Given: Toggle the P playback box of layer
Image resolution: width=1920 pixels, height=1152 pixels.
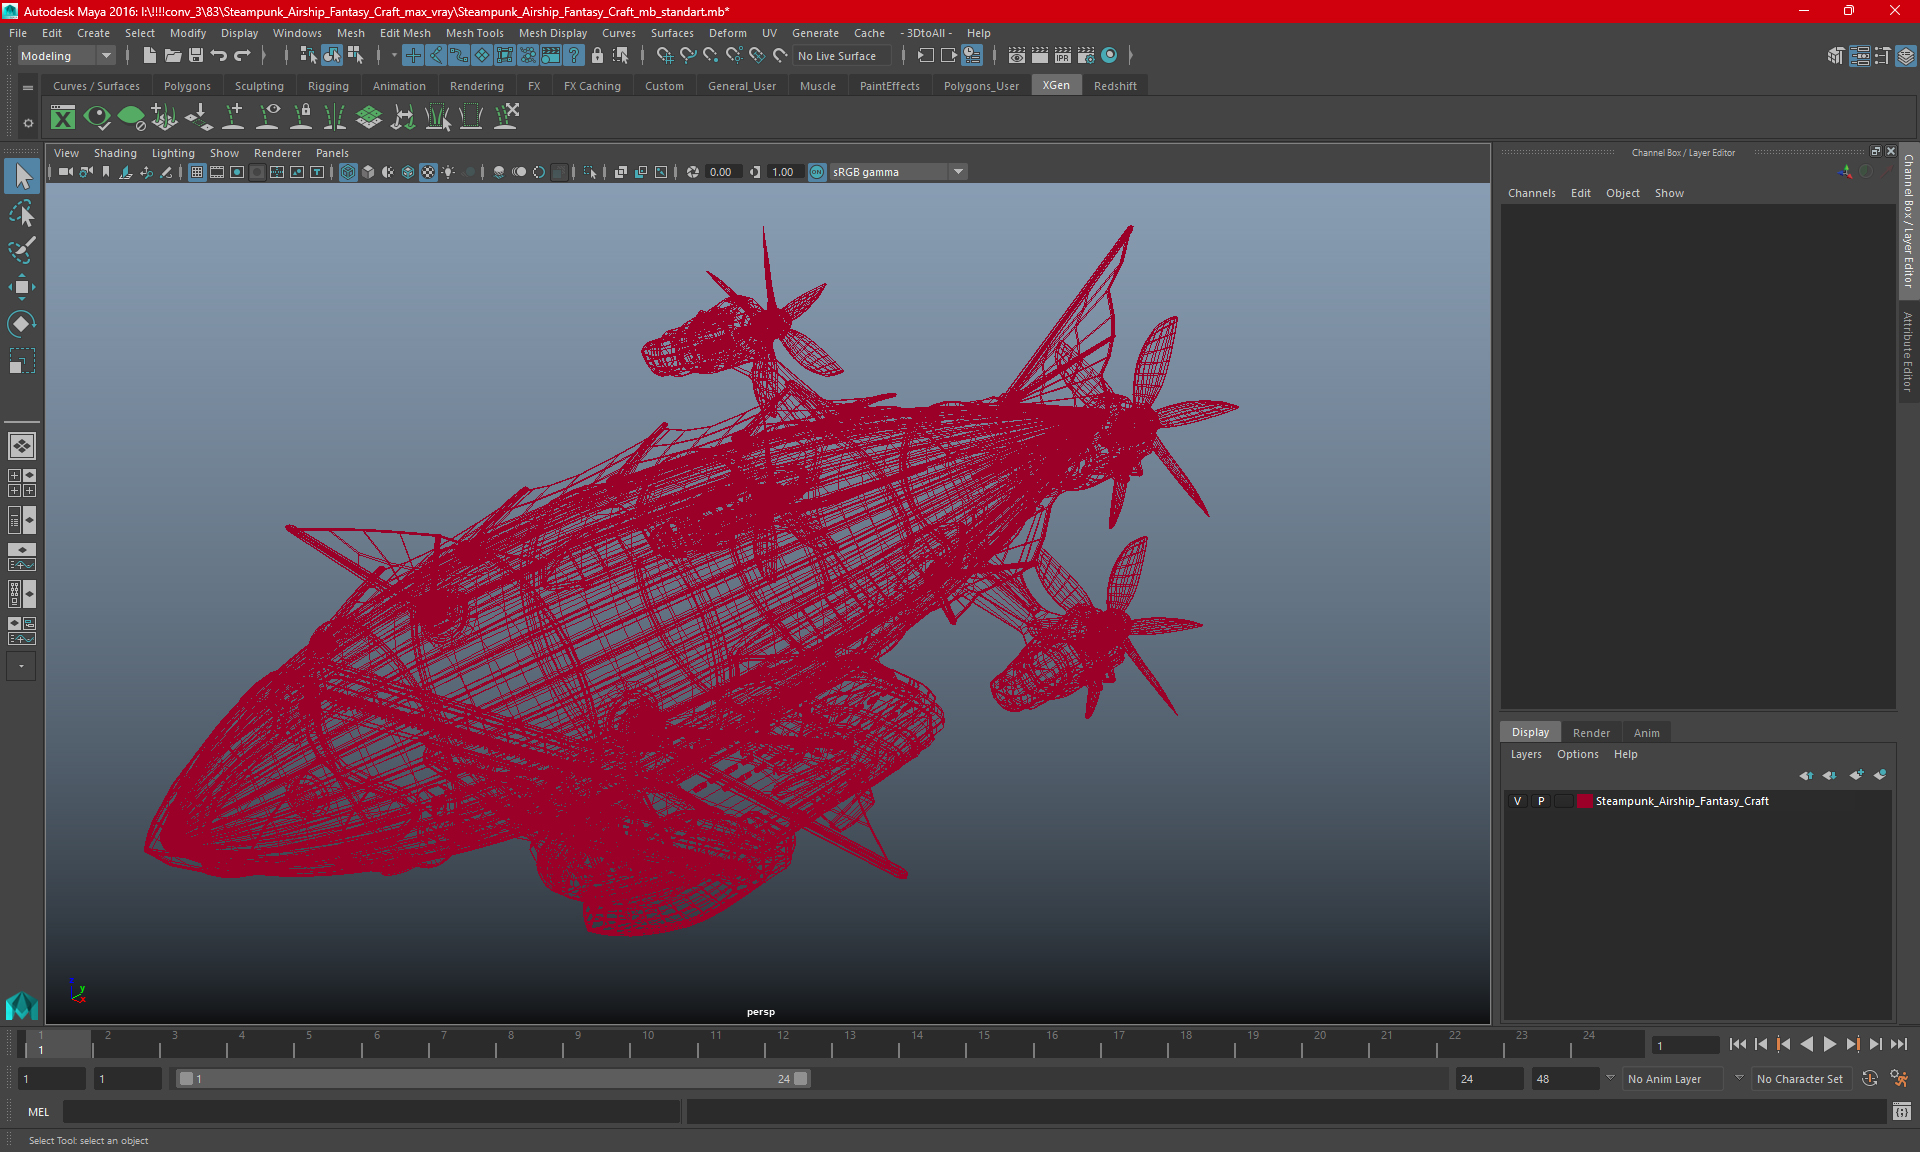Looking at the screenshot, I should click(x=1541, y=801).
